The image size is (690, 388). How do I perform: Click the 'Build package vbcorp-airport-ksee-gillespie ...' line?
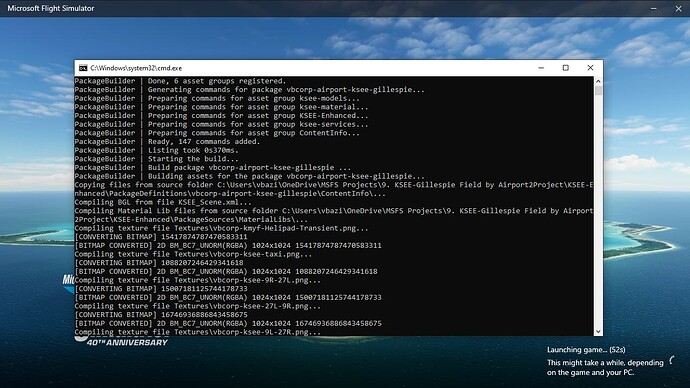213,168
